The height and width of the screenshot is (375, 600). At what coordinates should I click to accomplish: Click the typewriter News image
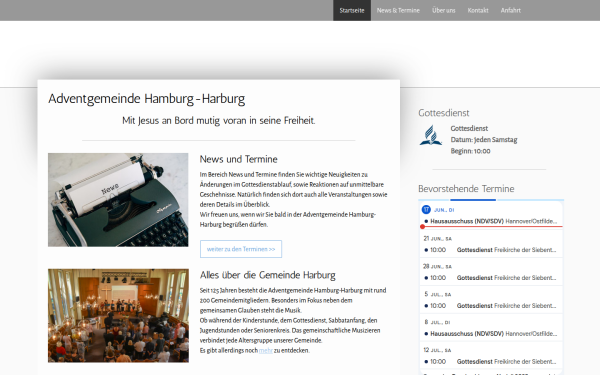coord(118,200)
